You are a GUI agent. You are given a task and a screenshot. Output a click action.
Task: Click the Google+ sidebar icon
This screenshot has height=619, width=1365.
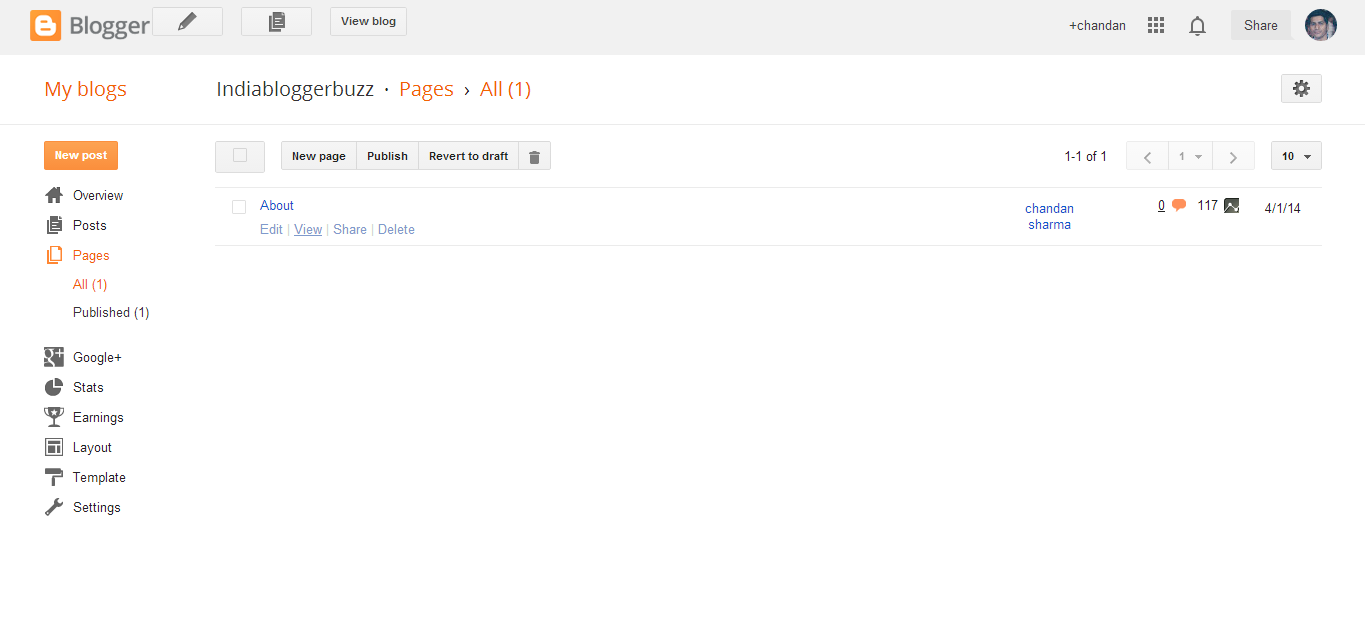click(54, 357)
